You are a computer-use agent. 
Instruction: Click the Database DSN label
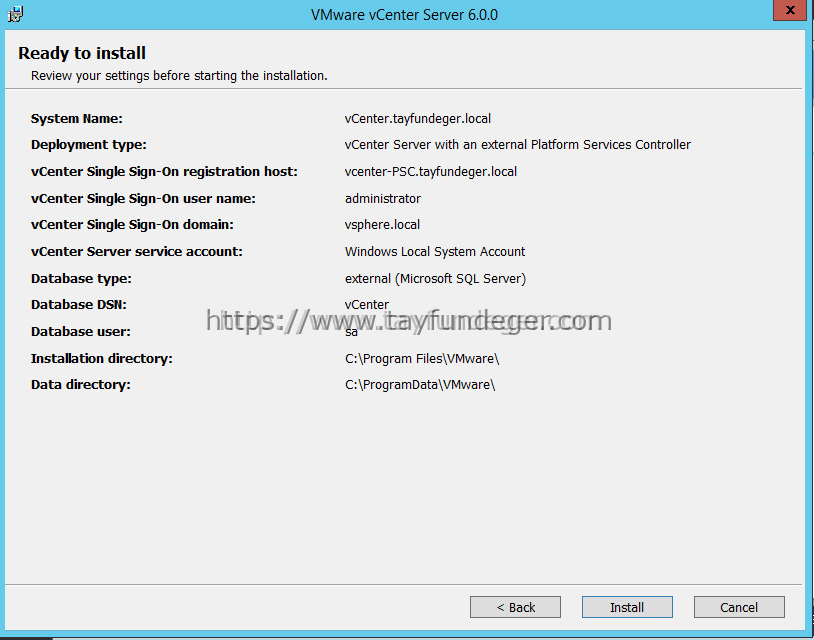coord(78,305)
